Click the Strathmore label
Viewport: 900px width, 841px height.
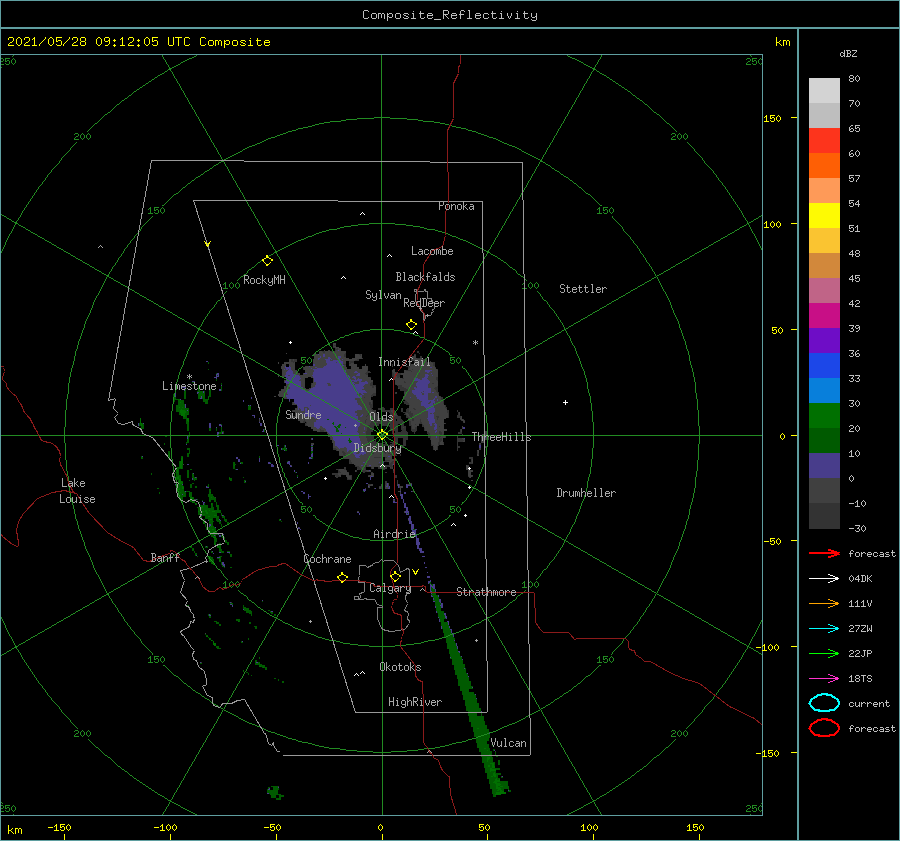point(486,592)
